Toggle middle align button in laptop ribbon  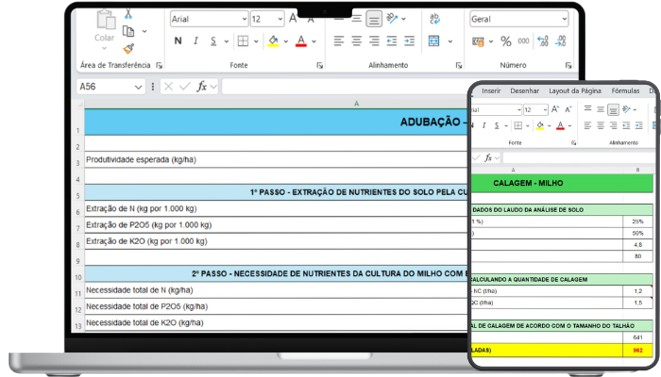click(357, 19)
